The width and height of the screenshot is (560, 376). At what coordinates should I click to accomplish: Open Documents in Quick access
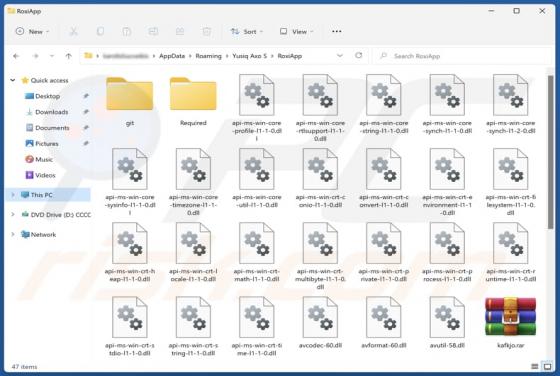point(52,127)
